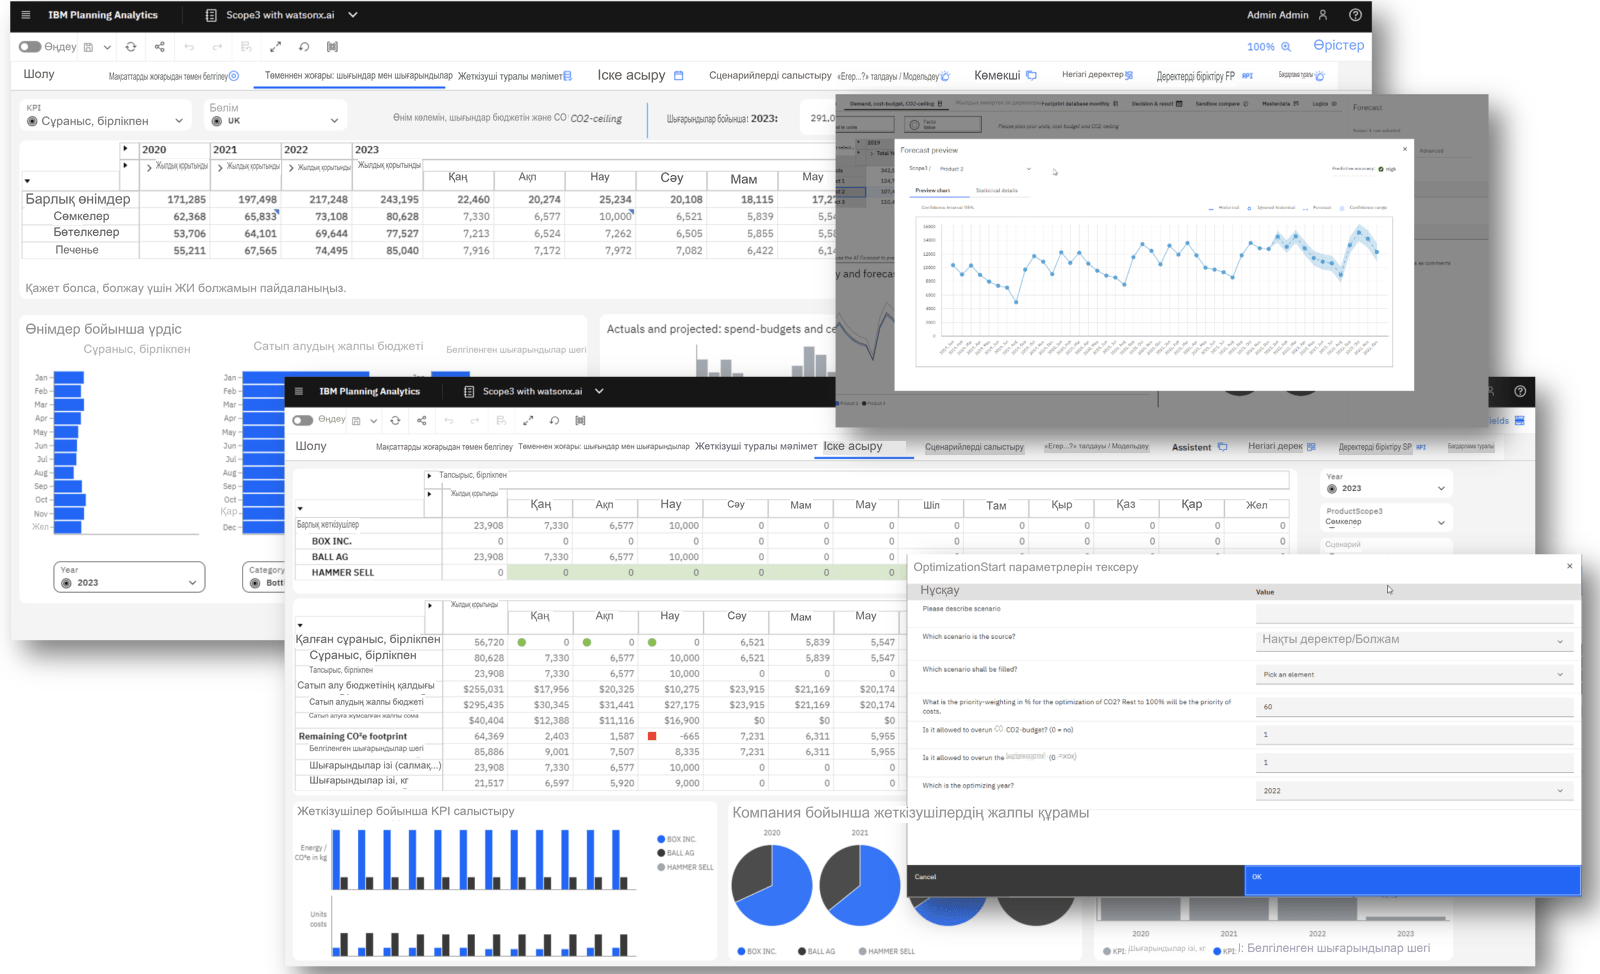Click OK in OptimizationStart dialog
This screenshot has width=1600, height=974.
click(x=1412, y=880)
